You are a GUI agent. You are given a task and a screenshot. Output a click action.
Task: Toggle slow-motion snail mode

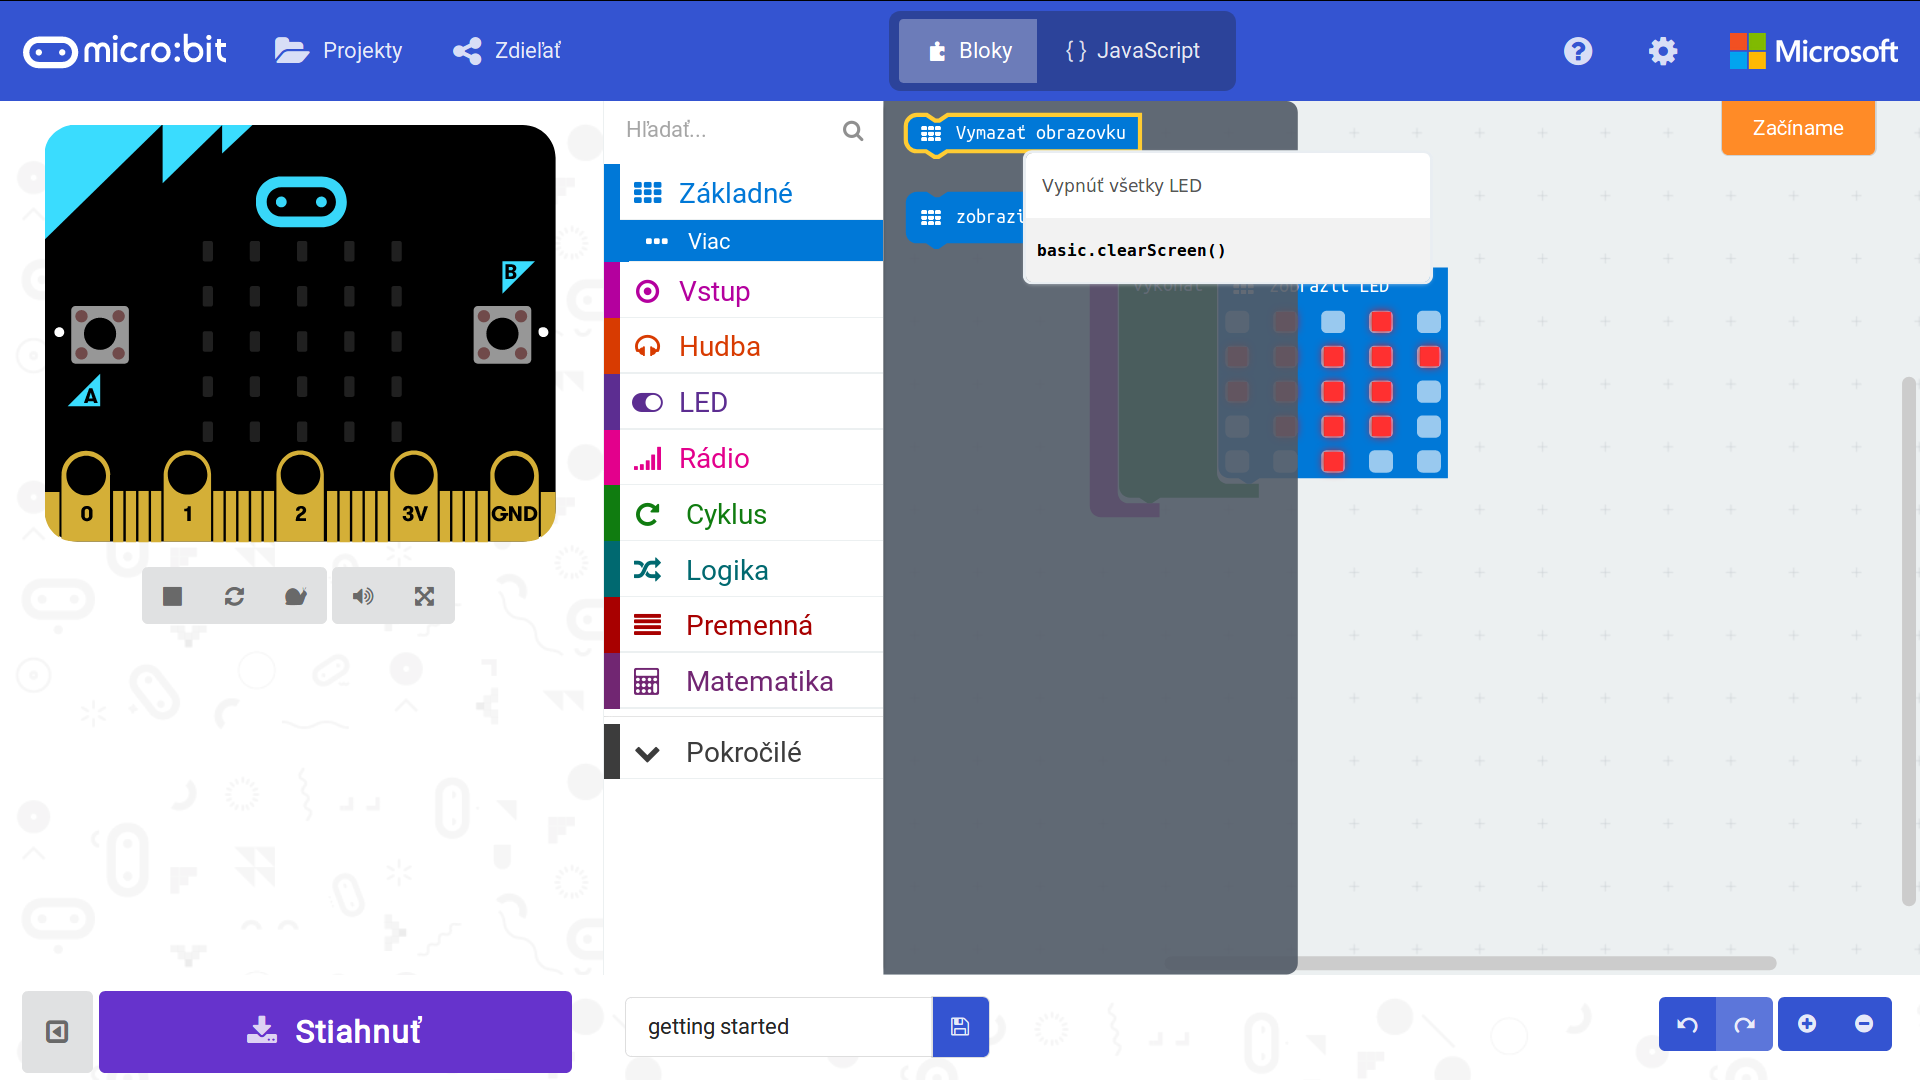pos(295,597)
